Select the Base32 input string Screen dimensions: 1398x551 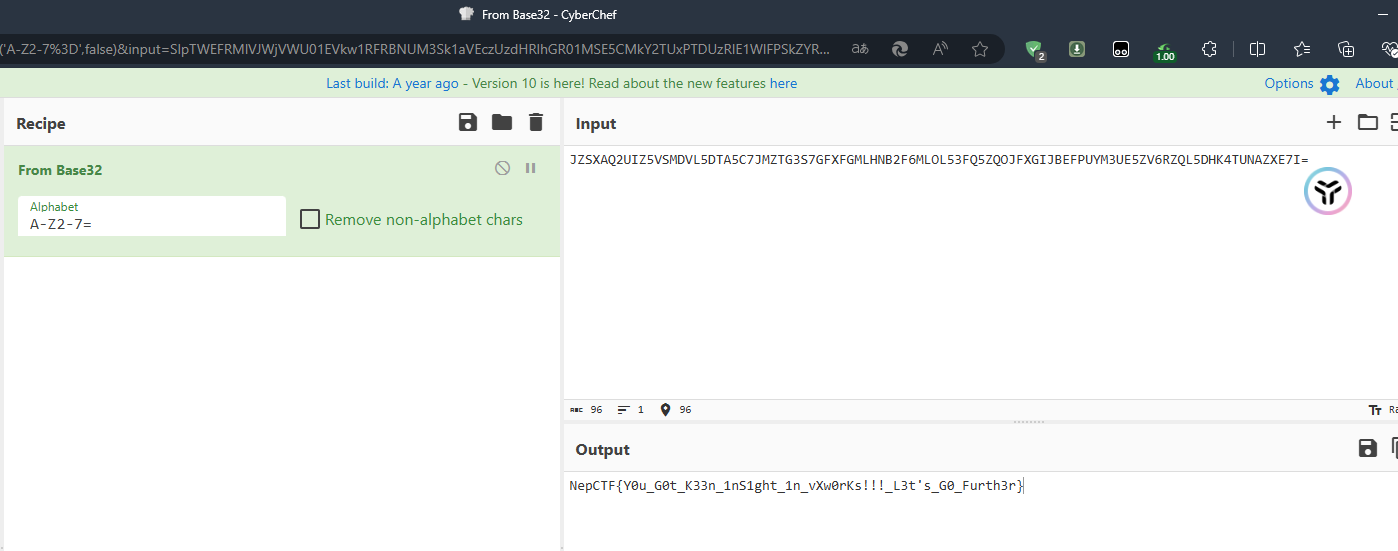[x=939, y=159]
